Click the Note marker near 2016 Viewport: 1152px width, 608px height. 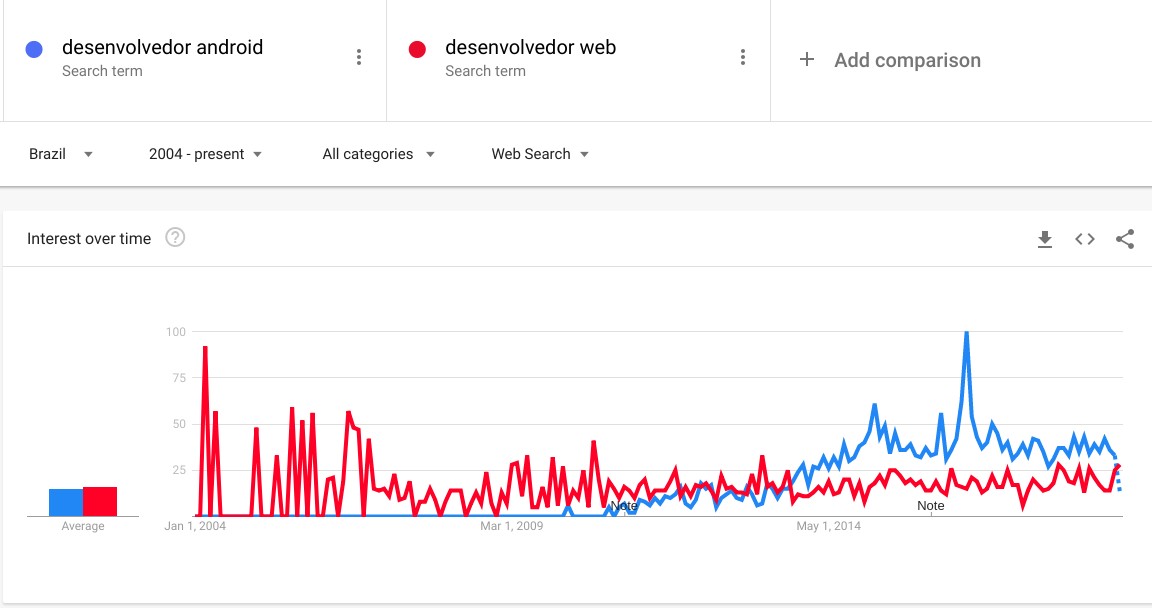pos(930,505)
